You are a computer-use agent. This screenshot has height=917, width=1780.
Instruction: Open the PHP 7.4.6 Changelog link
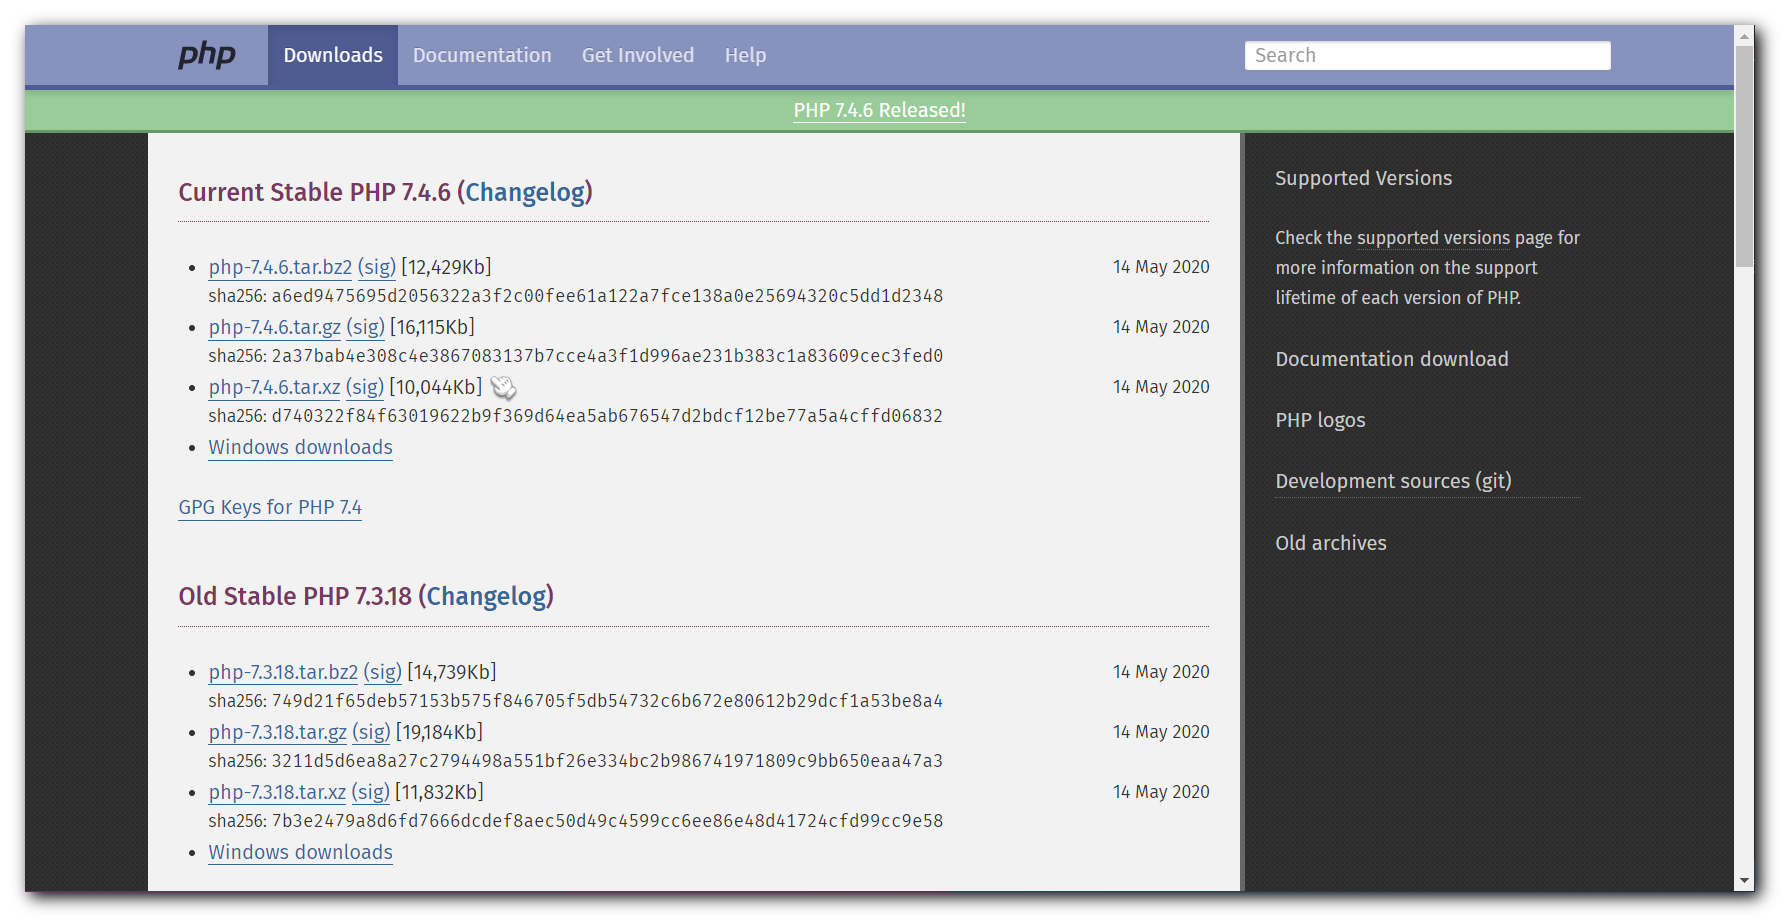tap(525, 192)
